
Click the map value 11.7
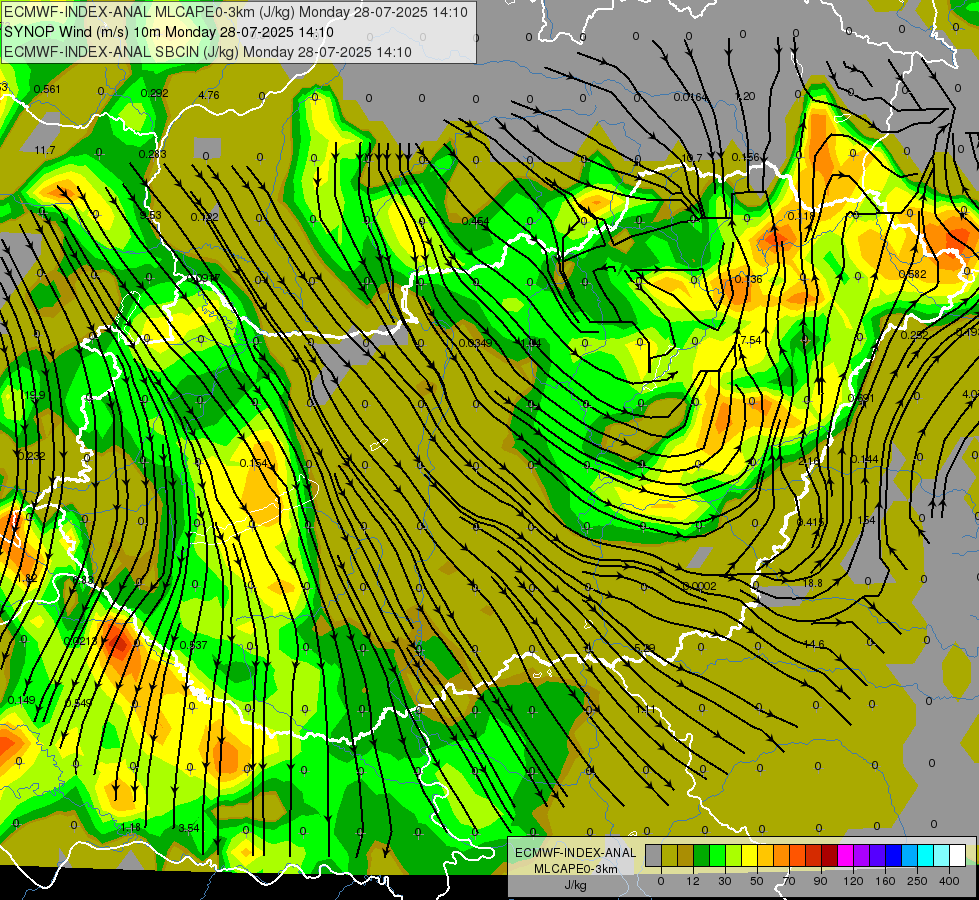click(45, 151)
